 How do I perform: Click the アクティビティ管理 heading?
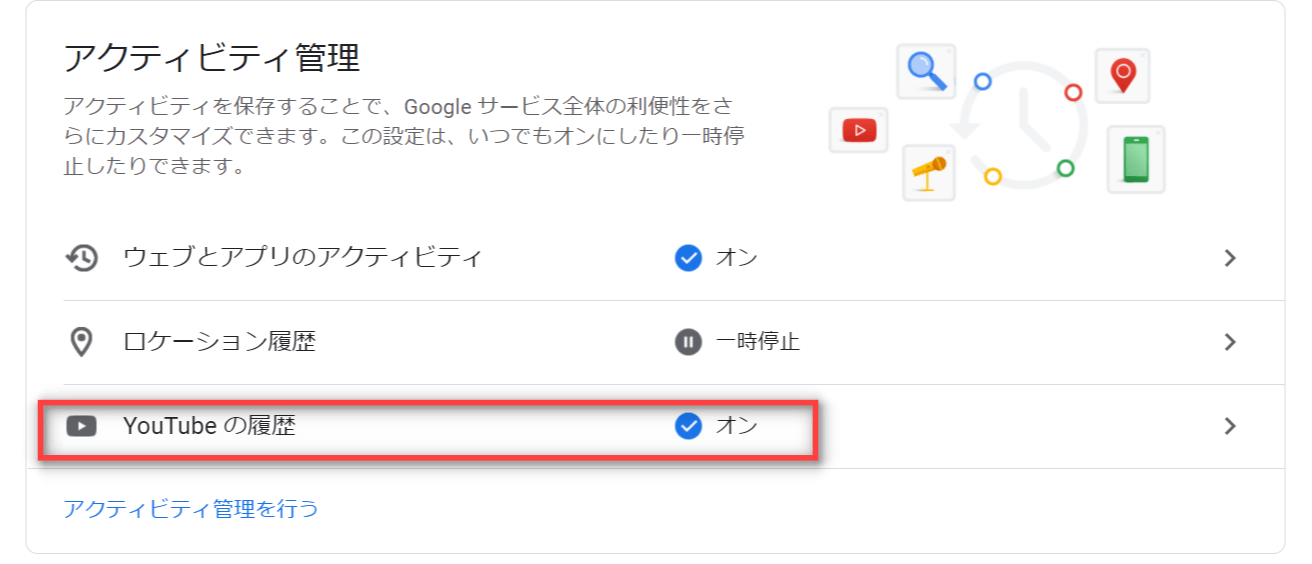pyautogui.click(x=211, y=58)
